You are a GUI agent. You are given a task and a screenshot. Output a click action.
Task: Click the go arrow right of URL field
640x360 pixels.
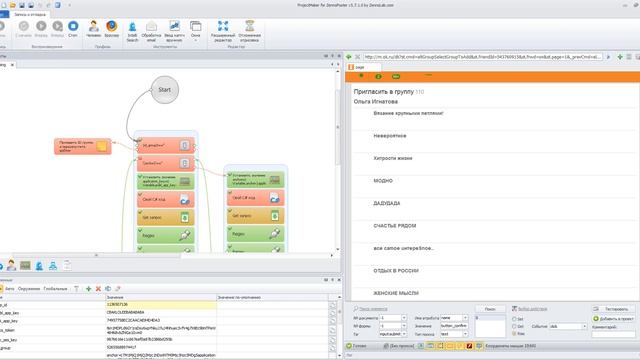(x=609, y=57)
